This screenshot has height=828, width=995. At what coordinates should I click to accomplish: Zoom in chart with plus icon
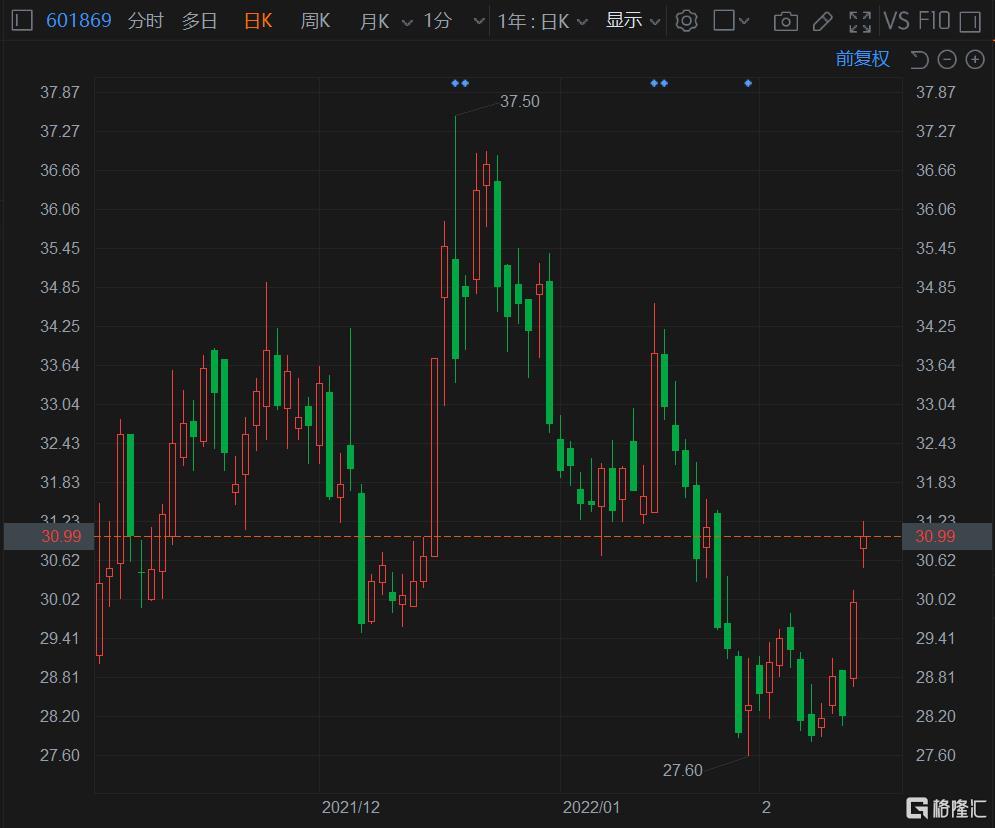pos(974,60)
